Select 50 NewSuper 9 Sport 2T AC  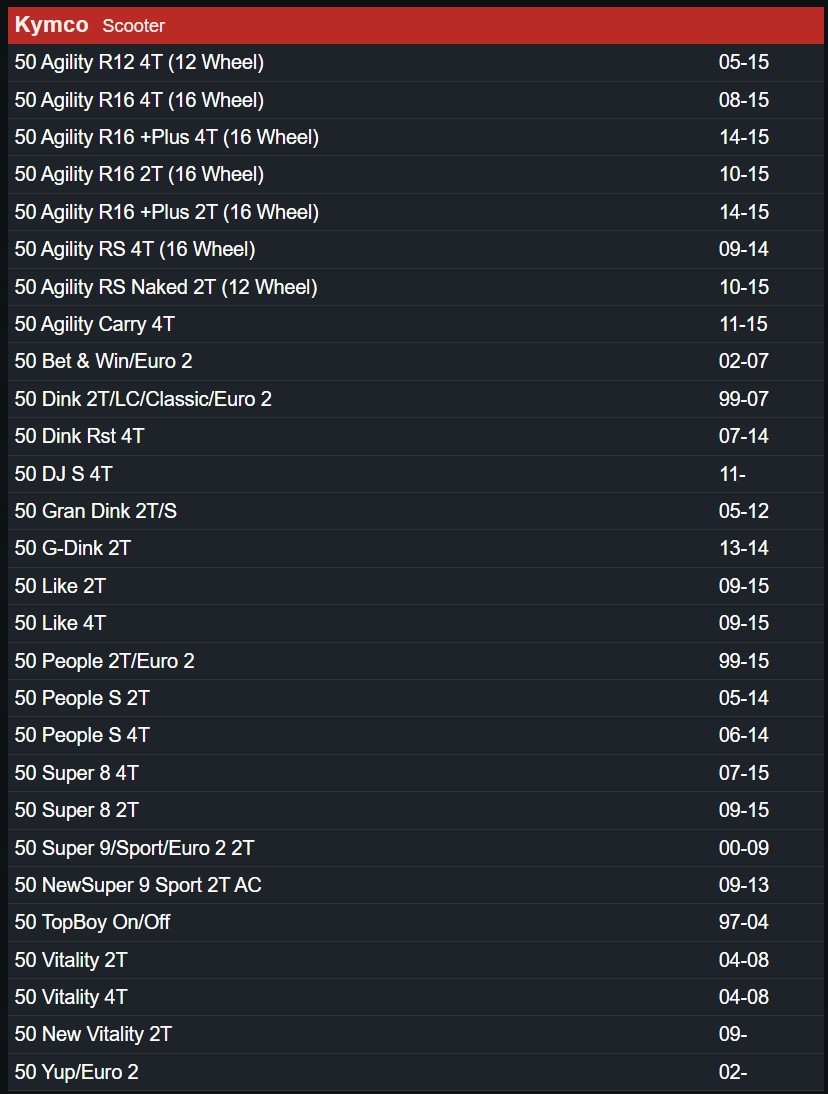coord(416,885)
